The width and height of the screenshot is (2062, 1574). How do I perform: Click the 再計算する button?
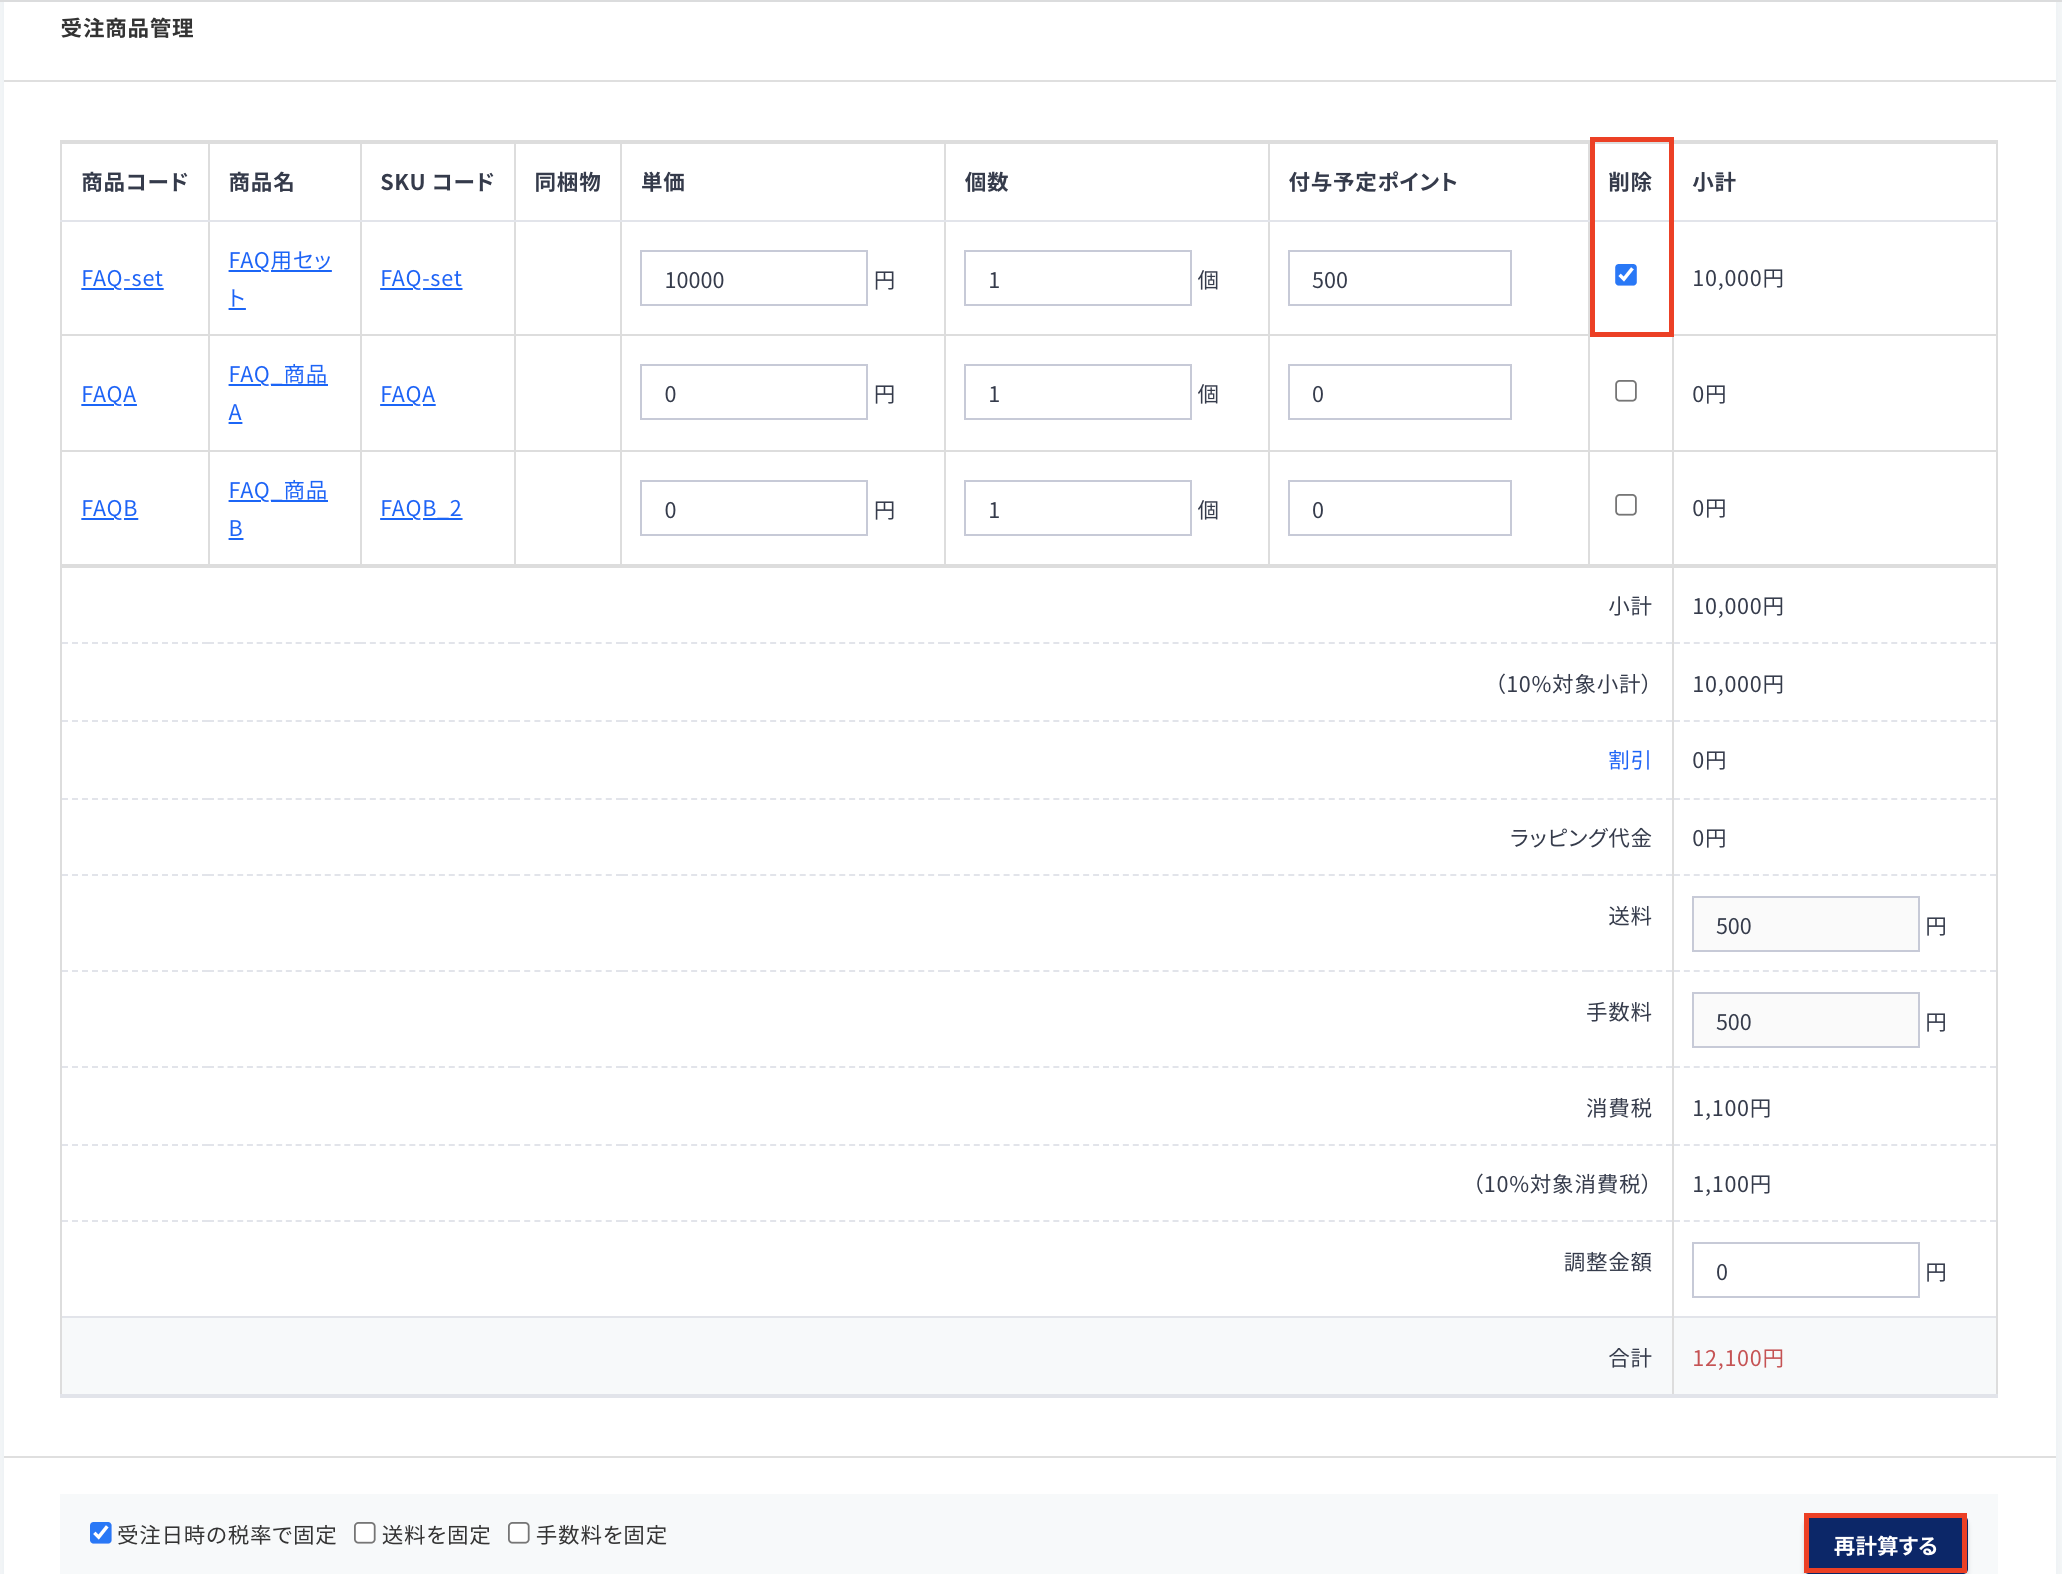pos(1885,1545)
